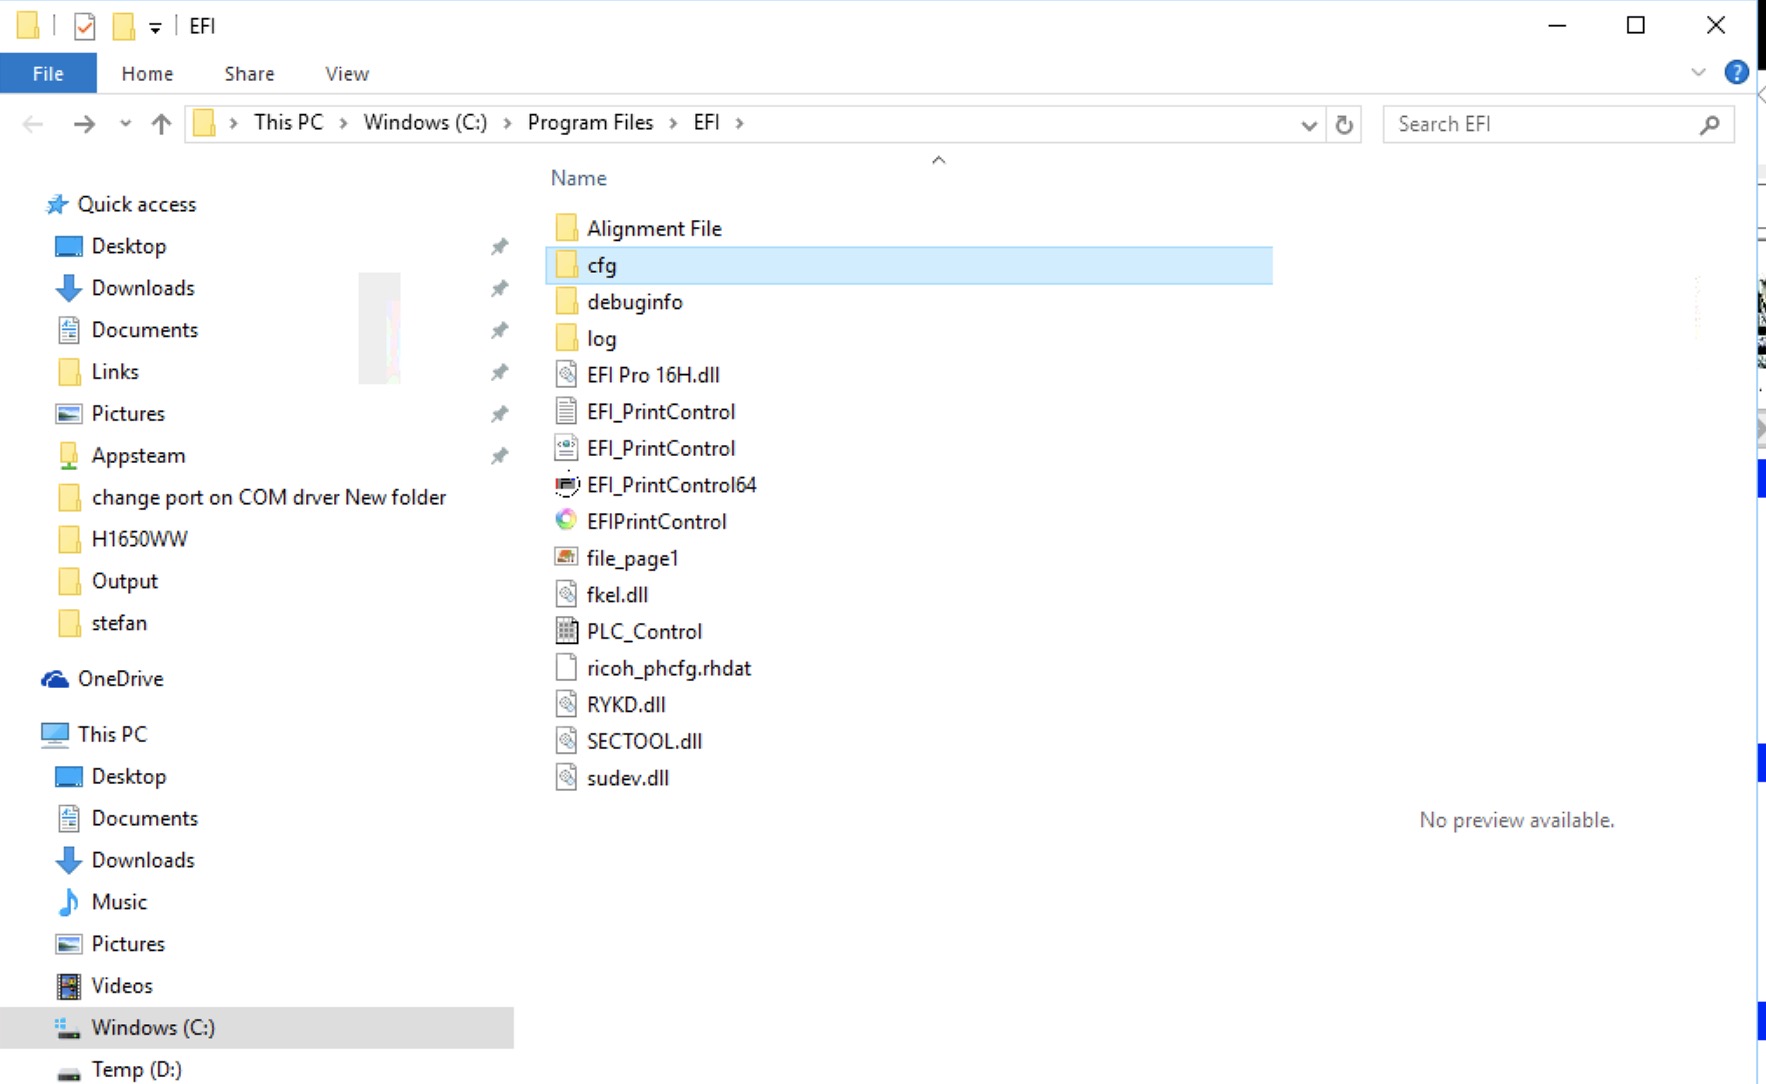The image size is (1766, 1084).
Task: Unpin Desktop from Quick access
Action: (499, 246)
